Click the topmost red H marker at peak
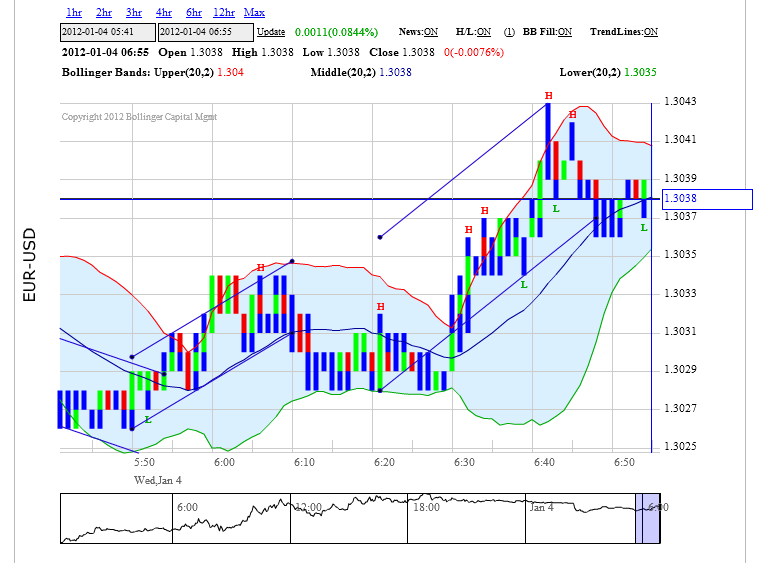769x563 pixels. 548,96
